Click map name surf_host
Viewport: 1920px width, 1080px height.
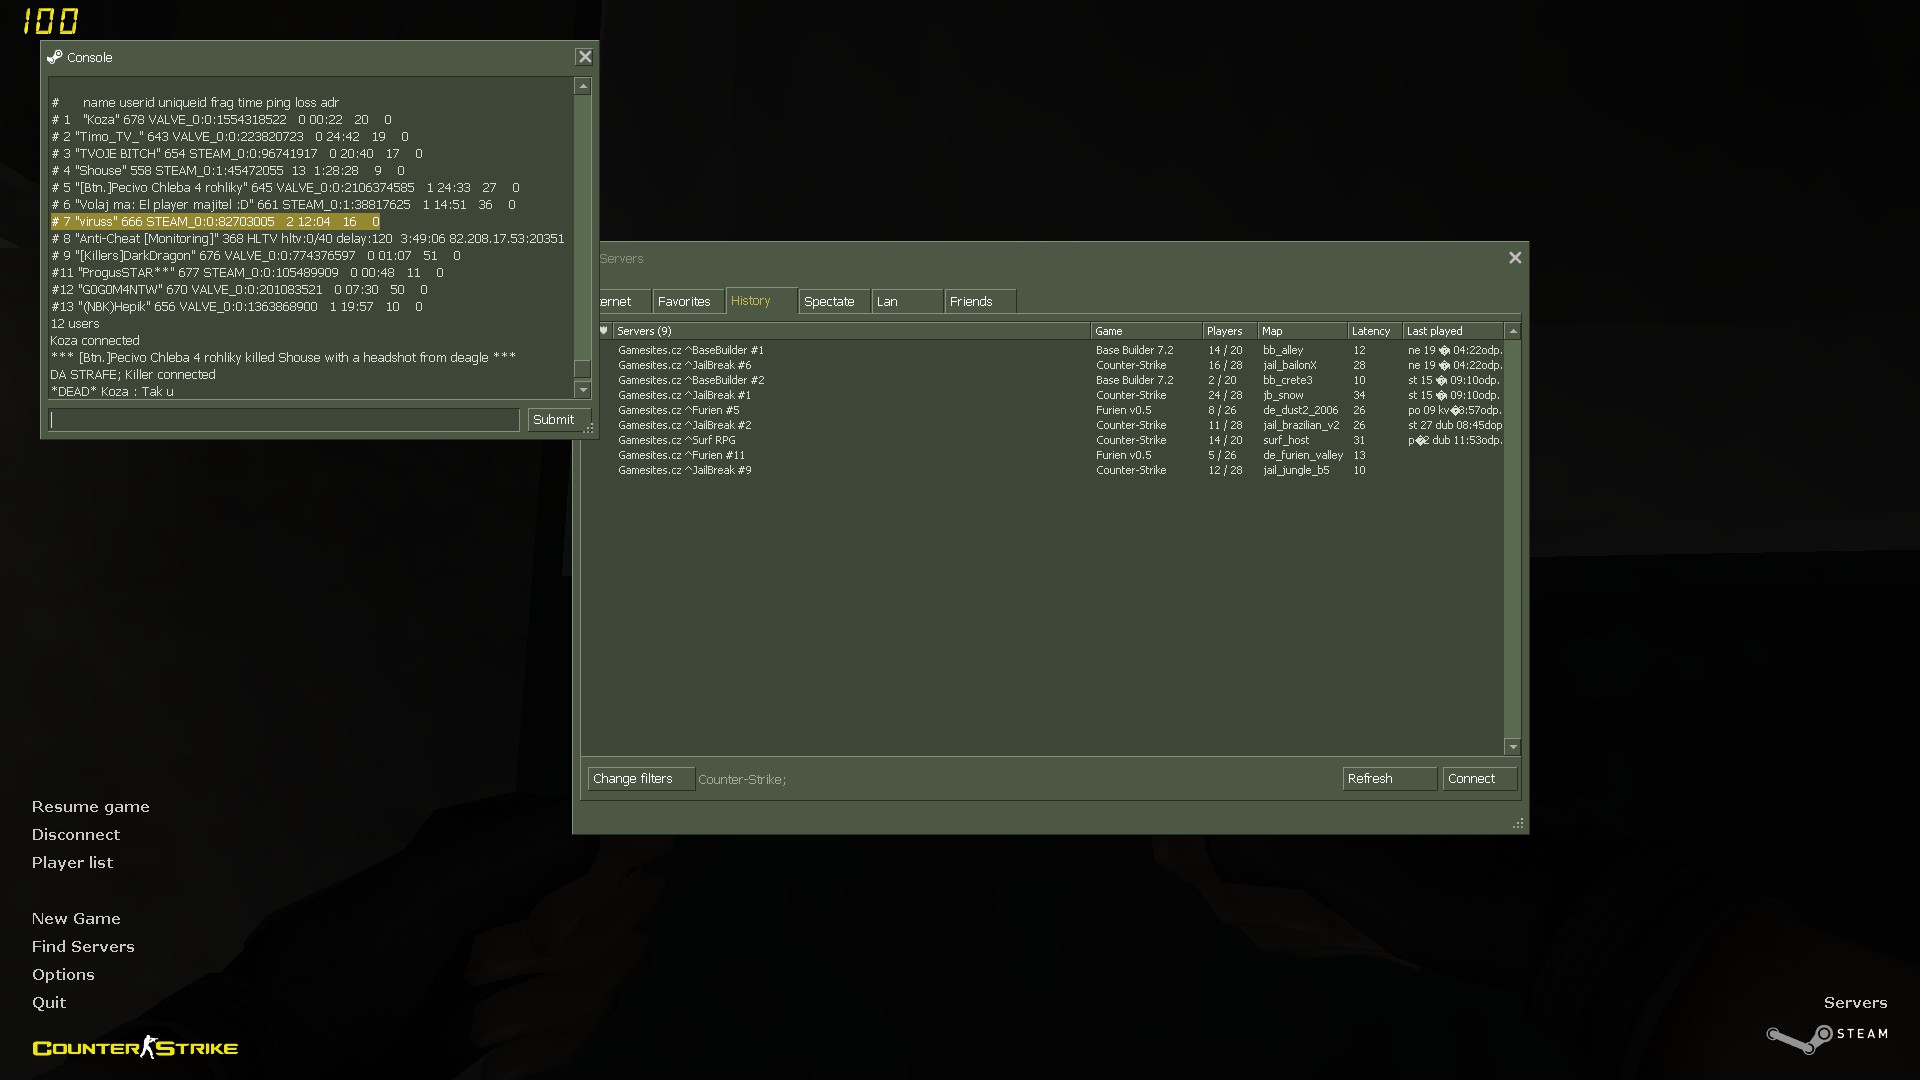pyautogui.click(x=1286, y=441)
